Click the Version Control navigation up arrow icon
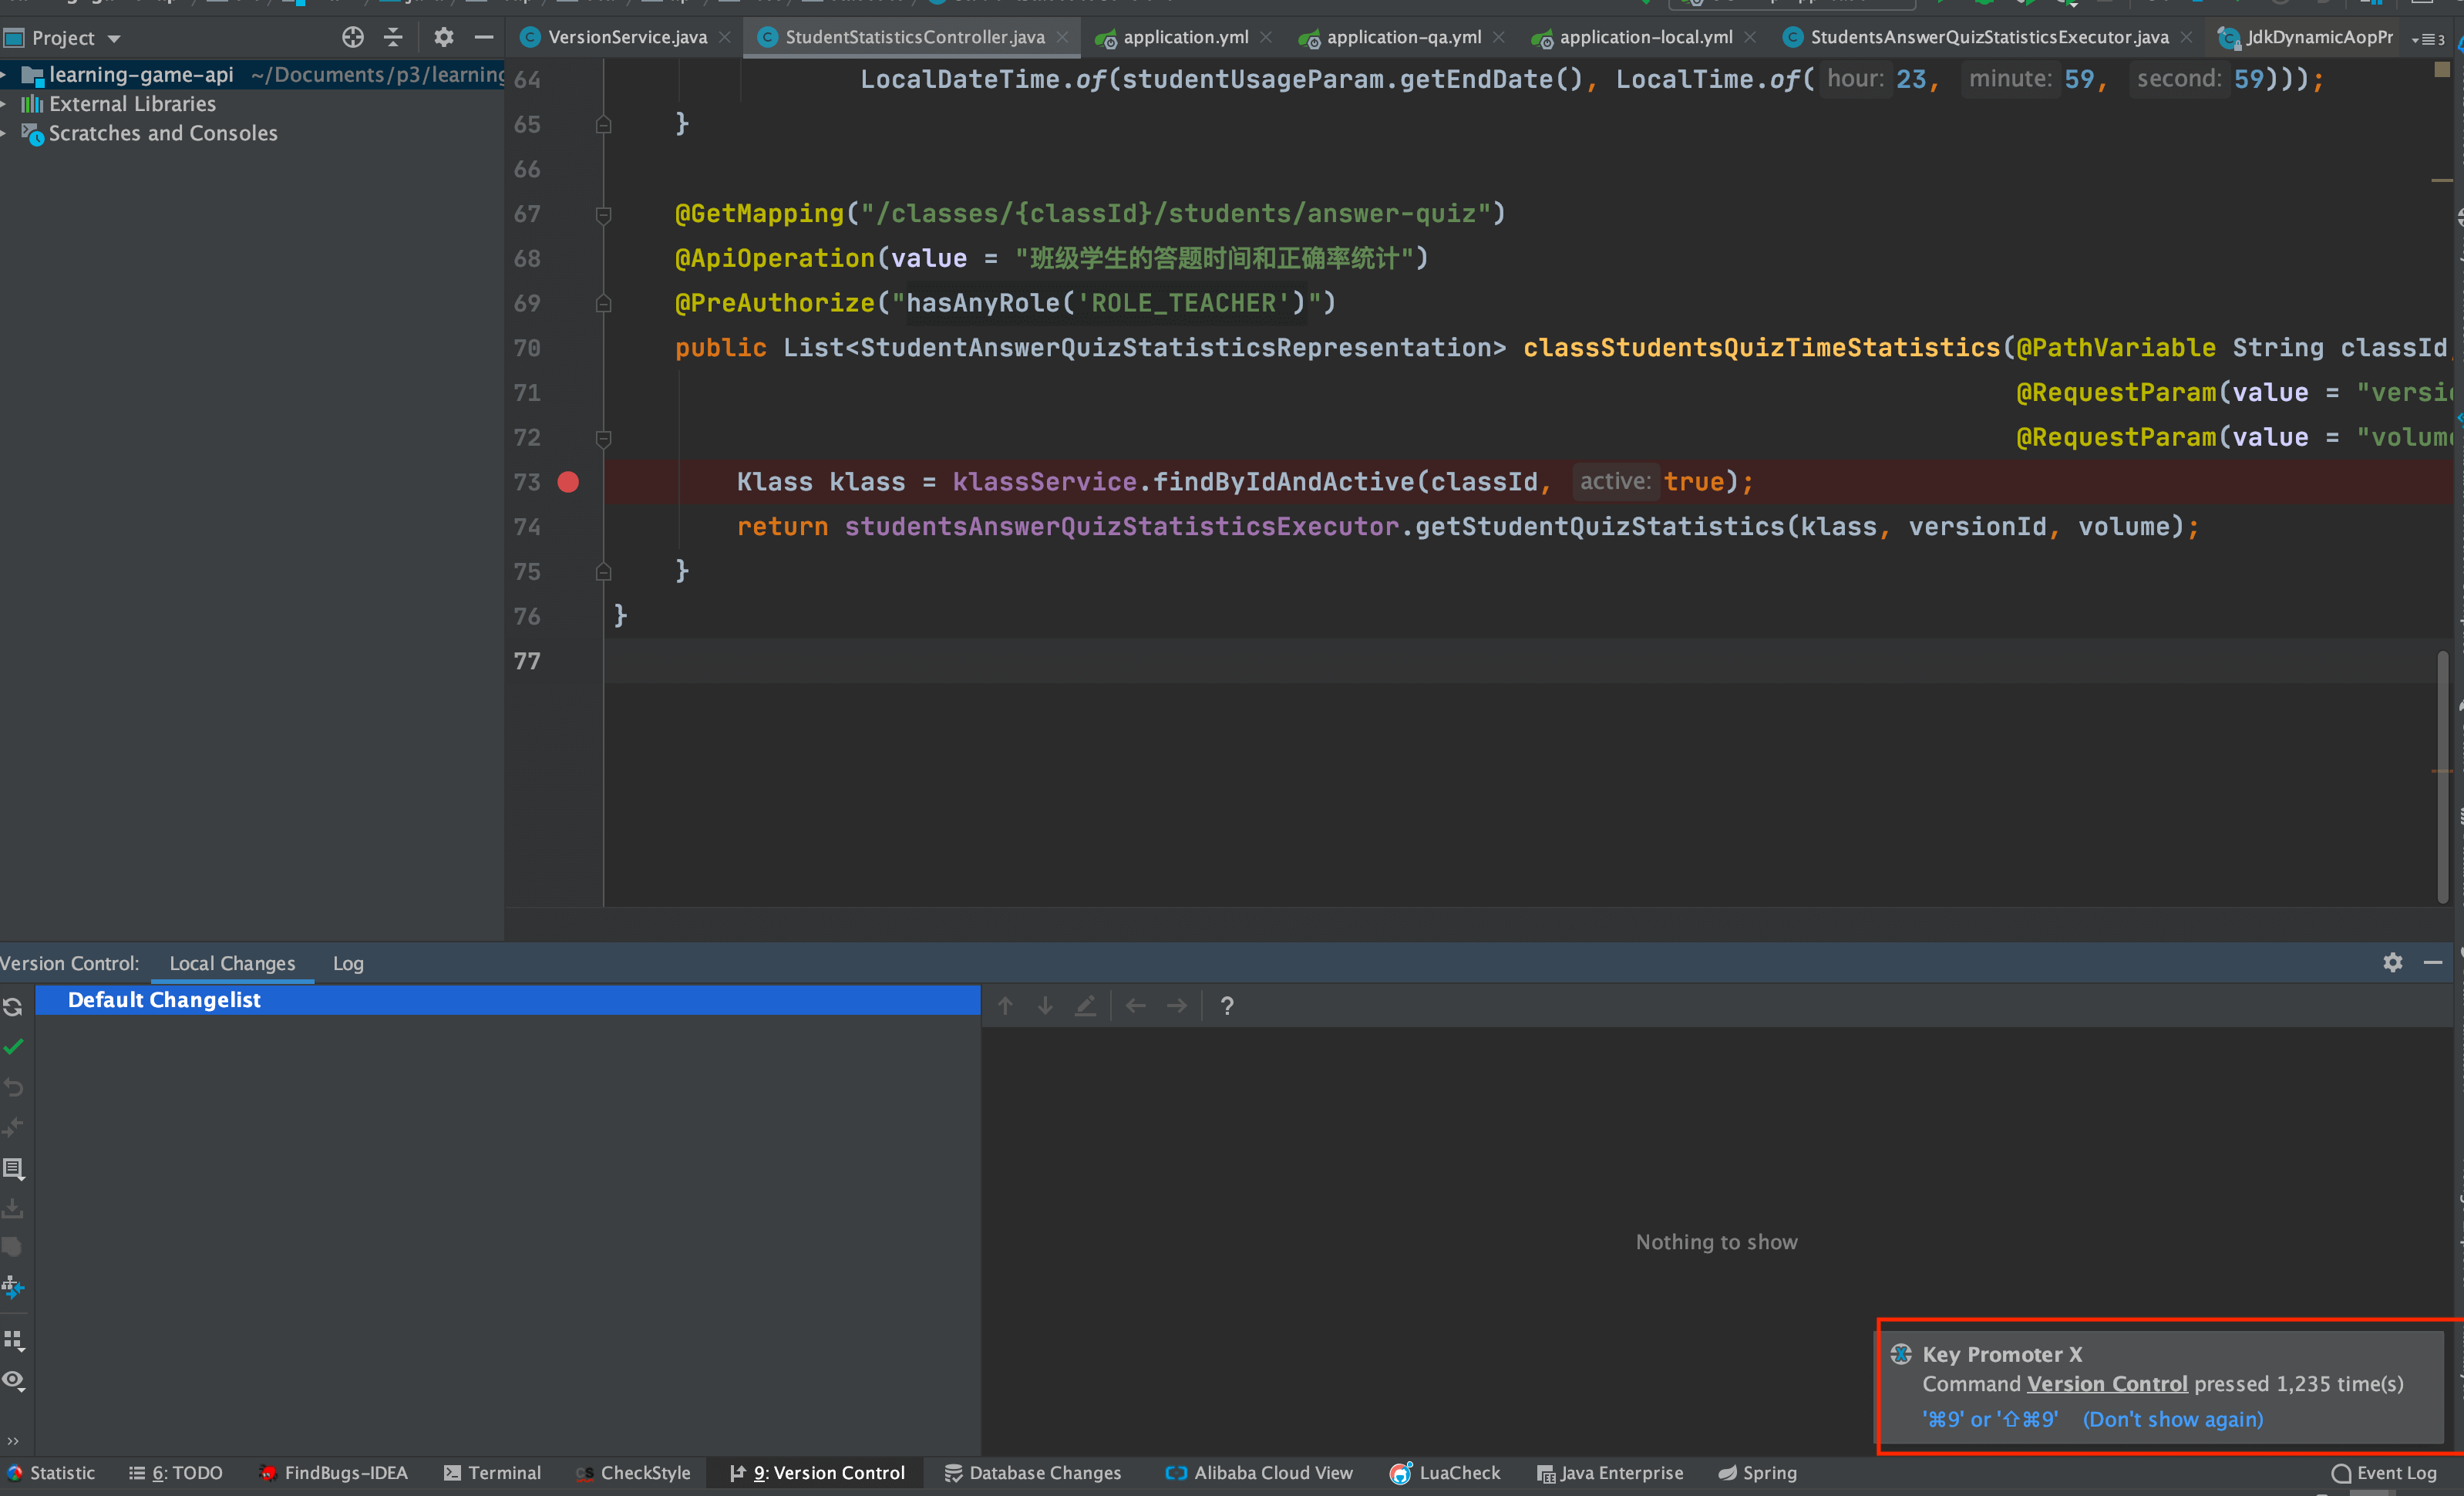Image resolution: width=2464 pixels, height=1496 pixels. click(1007, 1003)
